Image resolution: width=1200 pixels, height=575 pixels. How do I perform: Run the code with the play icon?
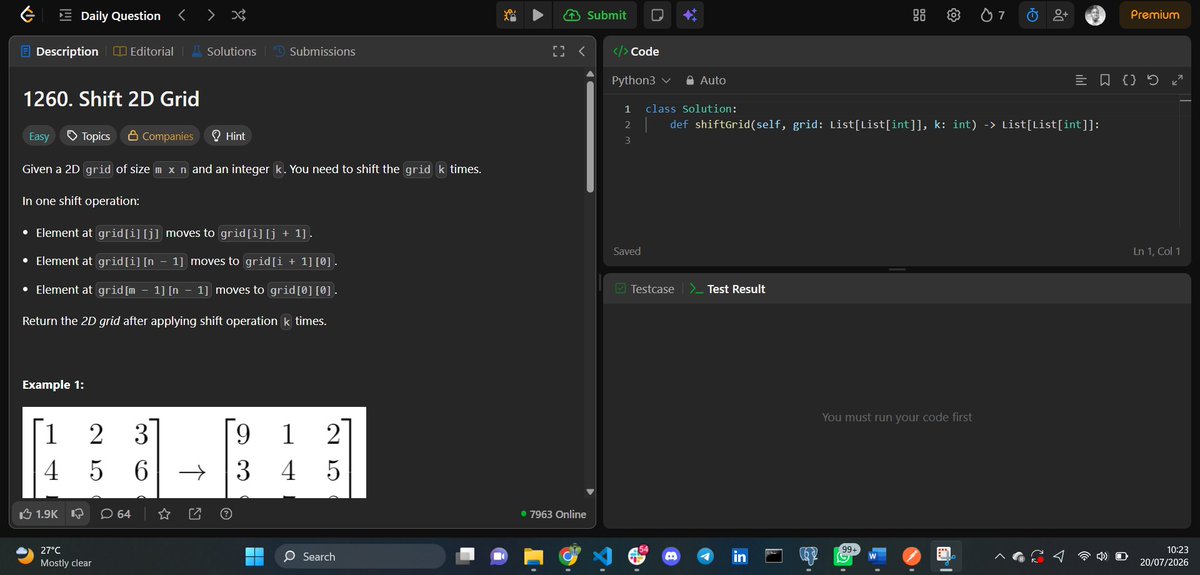coord(538,15)
